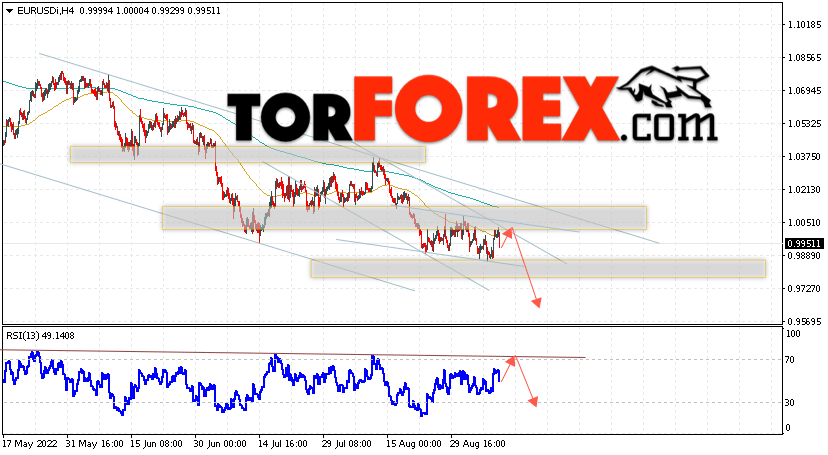Select the lowest gray support zone rectangle
Image resolution: width=828 pixels, height=455 pixels.
tap(538, 269)
